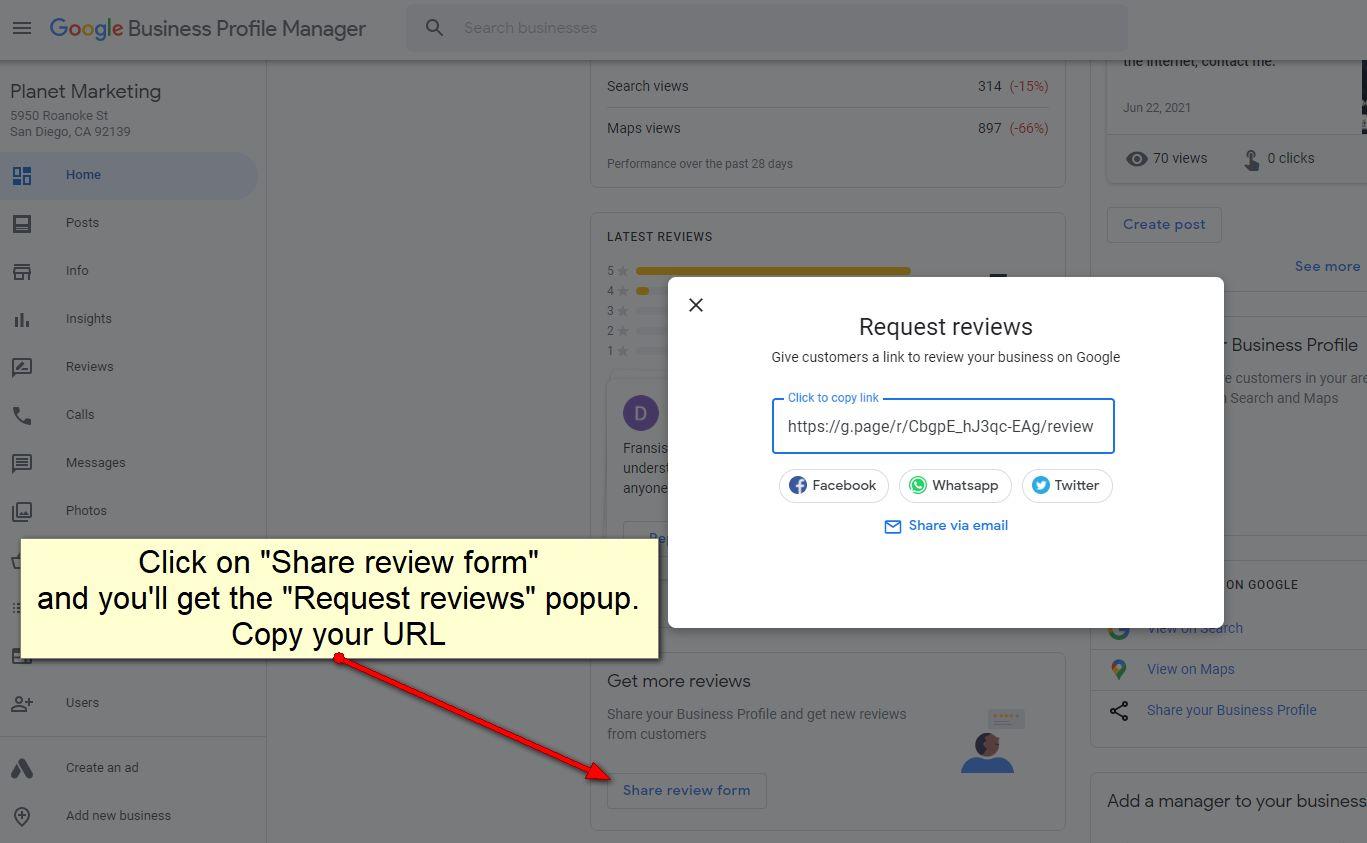Image resolution: width=1367 pixels, height=843 pixels.
Task: Focus the Search businesses field
Action: point(766,28)
